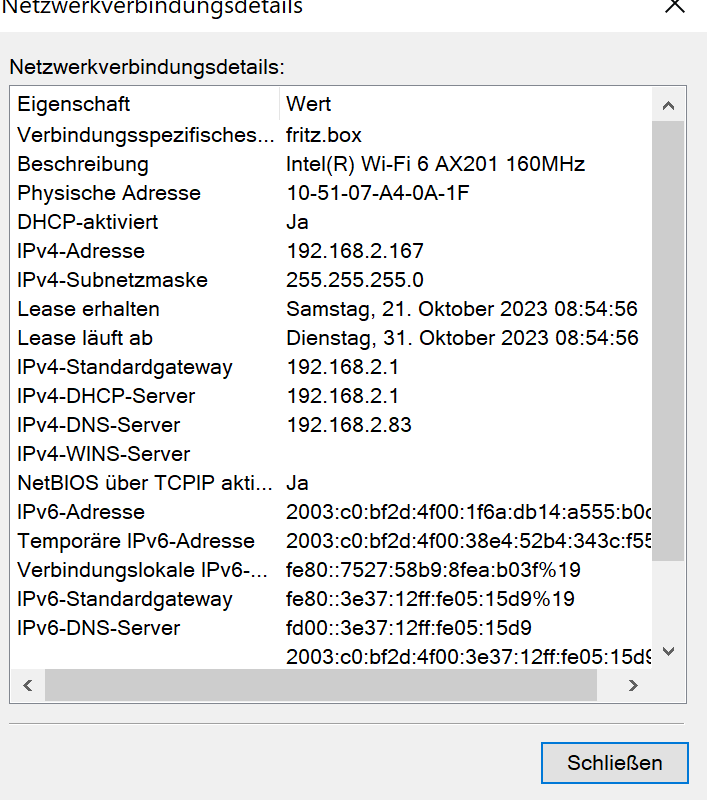This screenshot has width=707, height=800.
Task: Select the Beschreibung Intel Wi-Fi row
Action: 332,164
